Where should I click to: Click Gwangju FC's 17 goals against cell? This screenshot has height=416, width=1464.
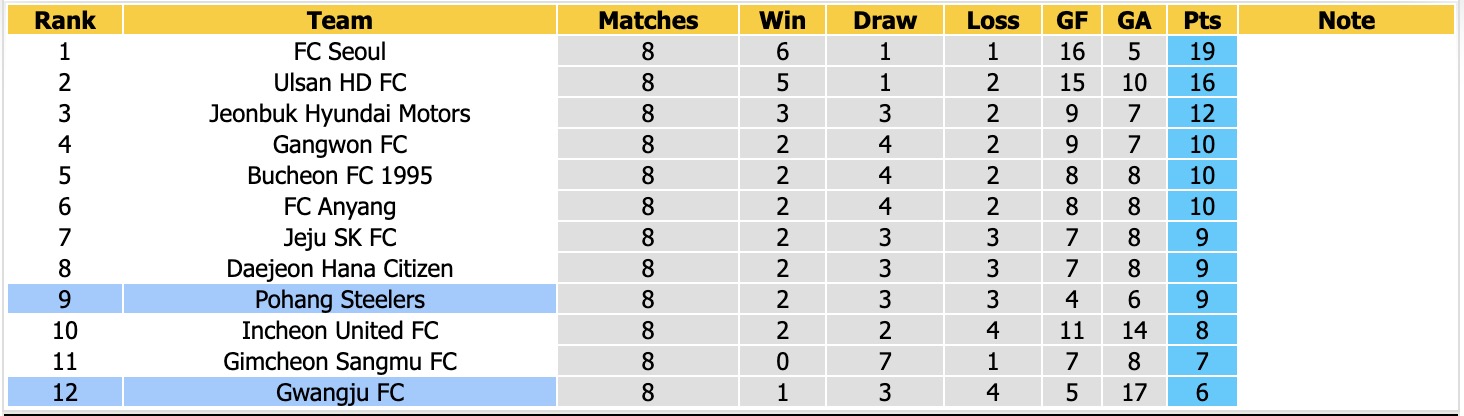click(1136, 392)
